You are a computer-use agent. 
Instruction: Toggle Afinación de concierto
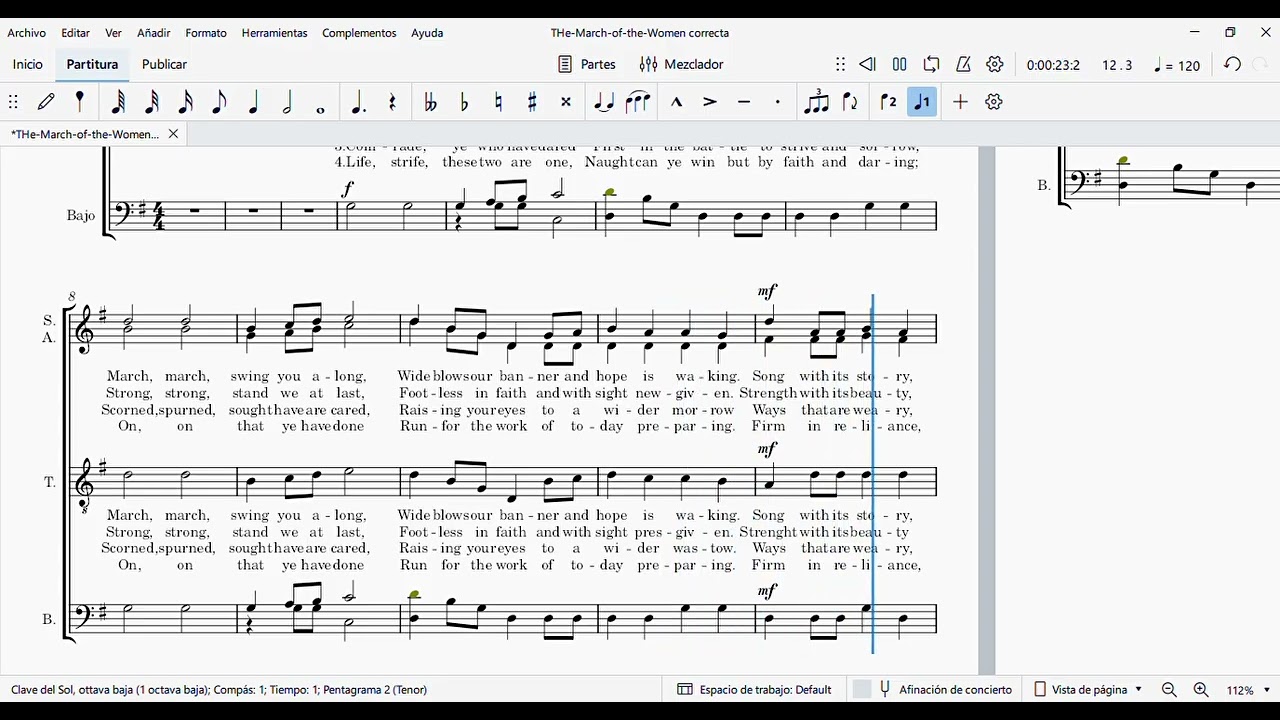[x=933, y=690]
